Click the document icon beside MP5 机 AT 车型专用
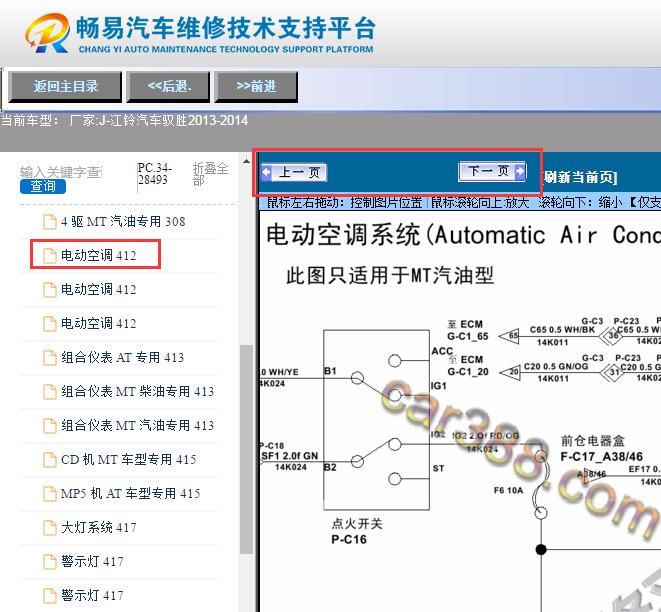Image resolution: width=661 pixels, height=612 pixels. (x=50, y=494)
